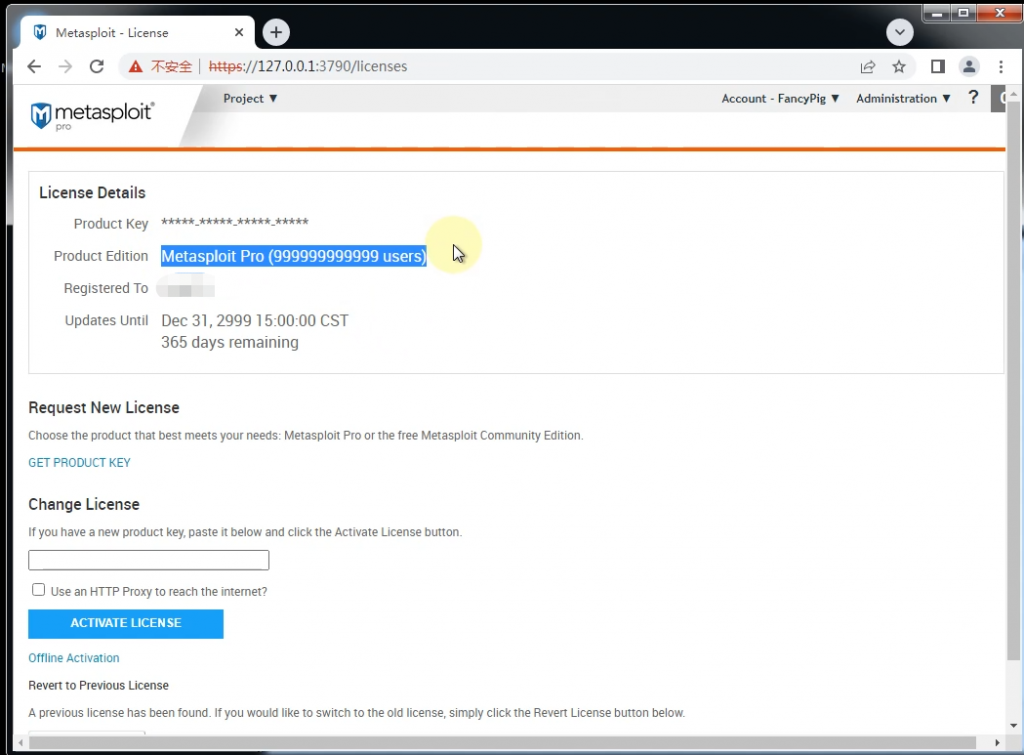This screenshot has width=1024, height=755.
Task: Open the Account - FancyPig dropdown
Action: point(780,99)
